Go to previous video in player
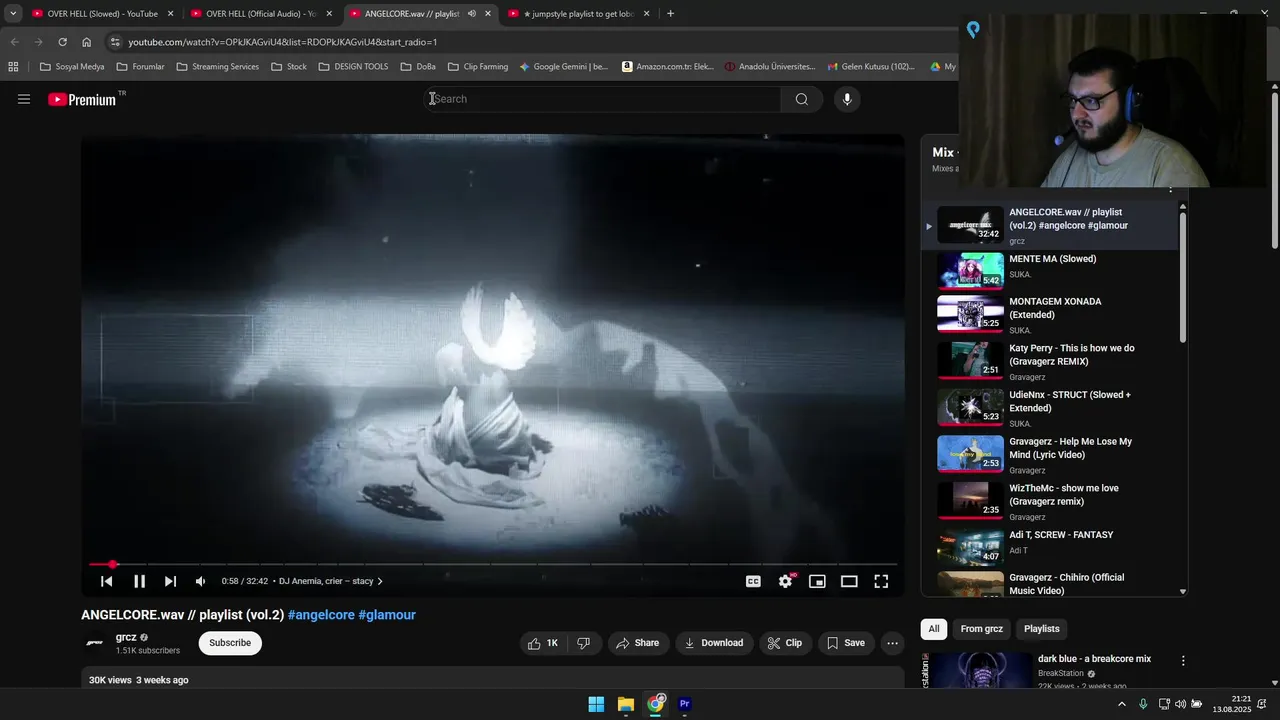 point(107,581)
